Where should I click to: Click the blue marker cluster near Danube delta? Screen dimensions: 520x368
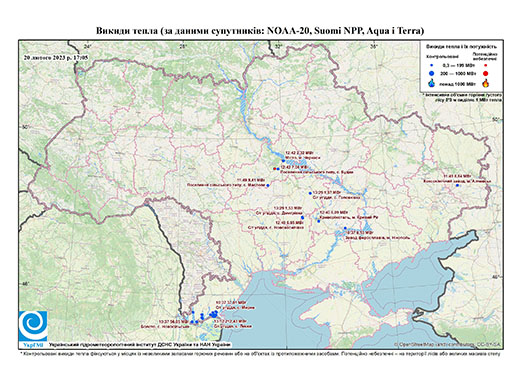pos(214,313)
